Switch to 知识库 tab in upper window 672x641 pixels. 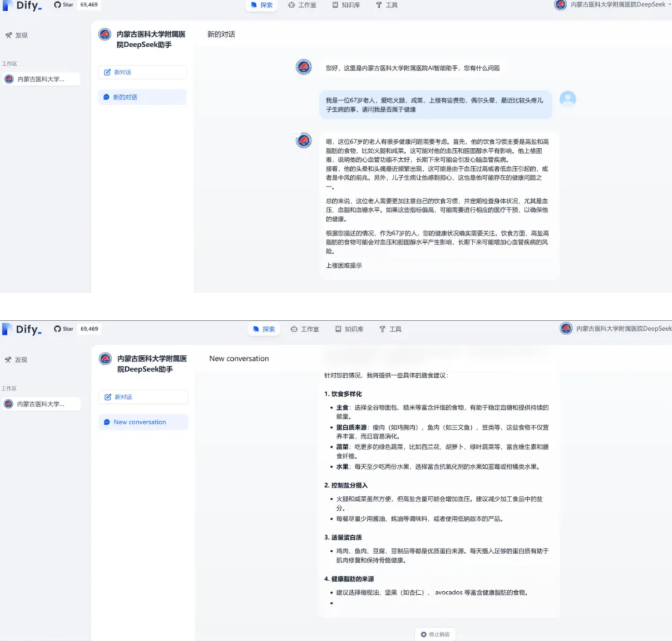[346, 5]
